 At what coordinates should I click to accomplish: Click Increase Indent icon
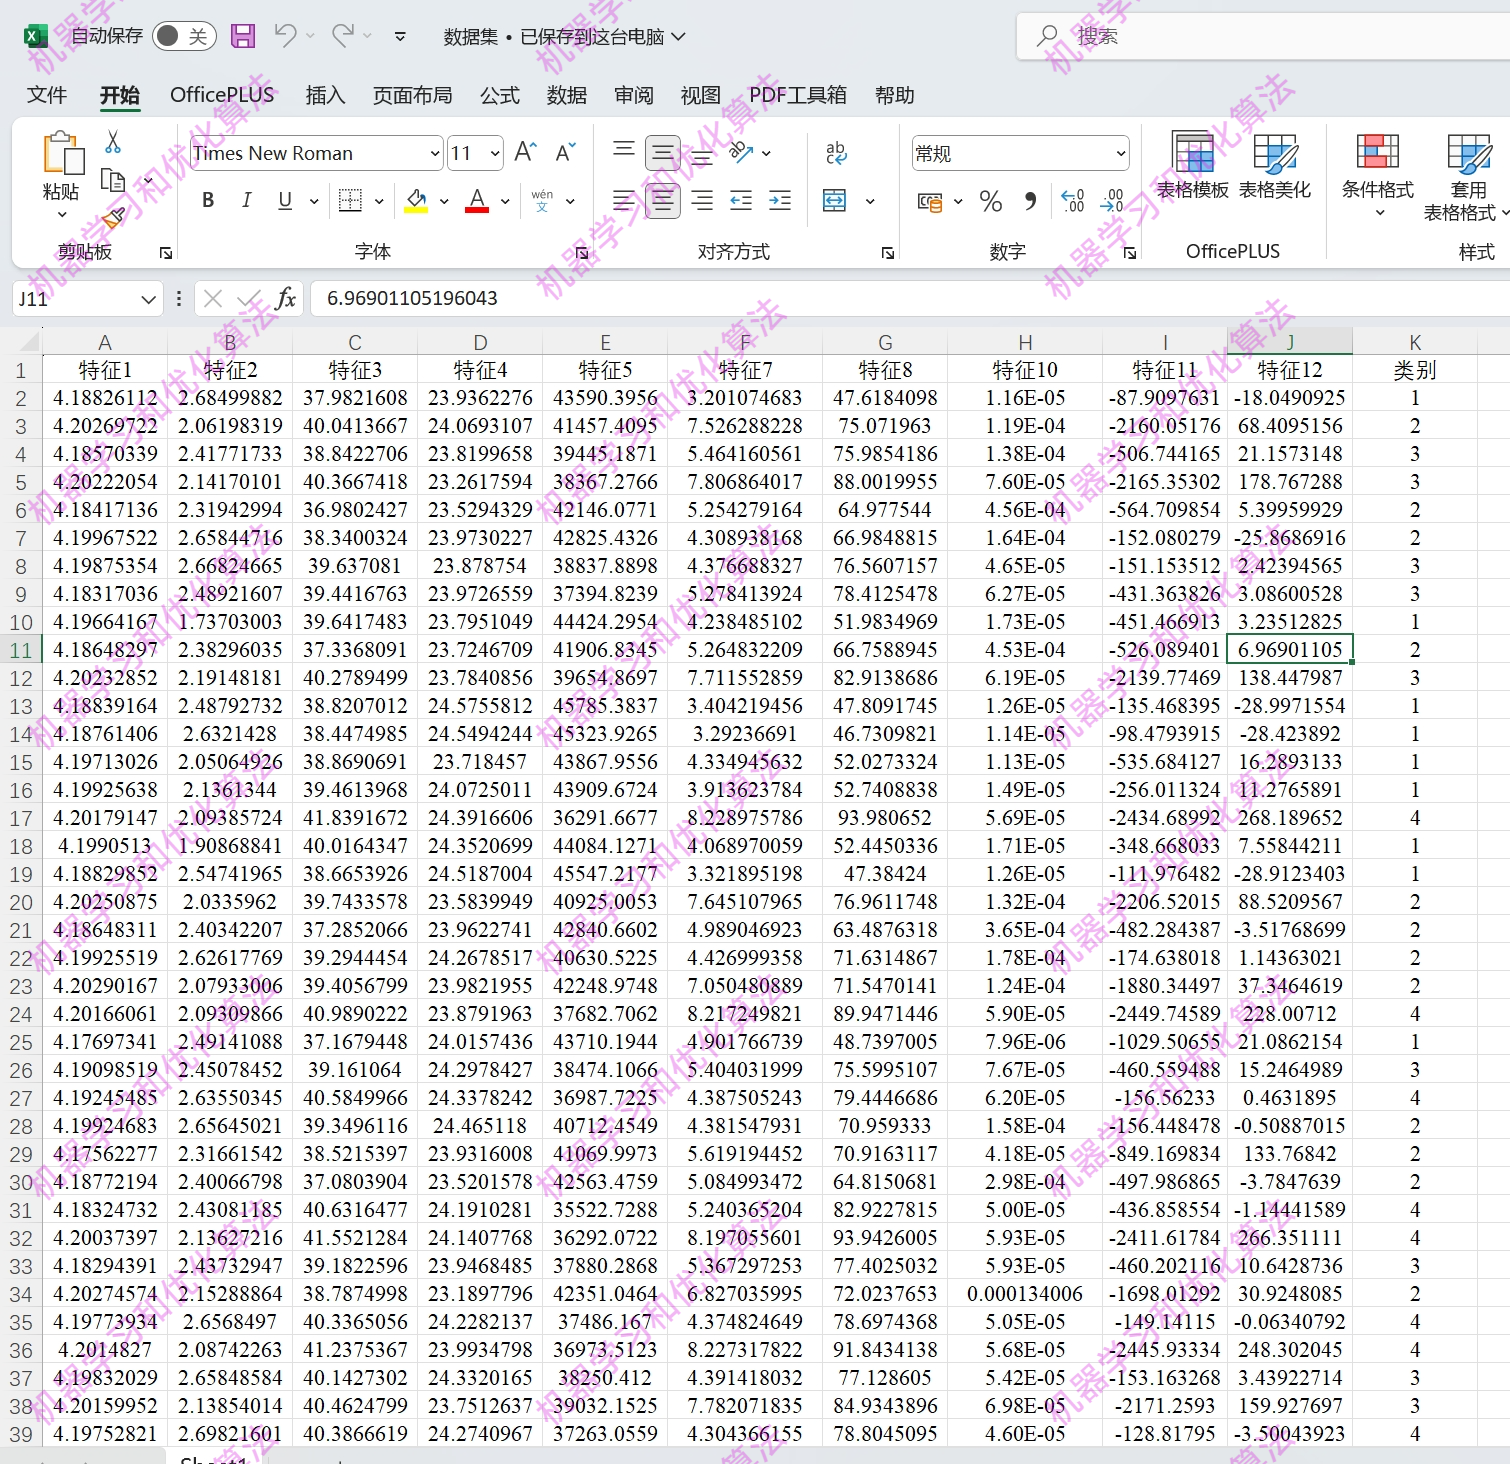[x=780, y=201]
